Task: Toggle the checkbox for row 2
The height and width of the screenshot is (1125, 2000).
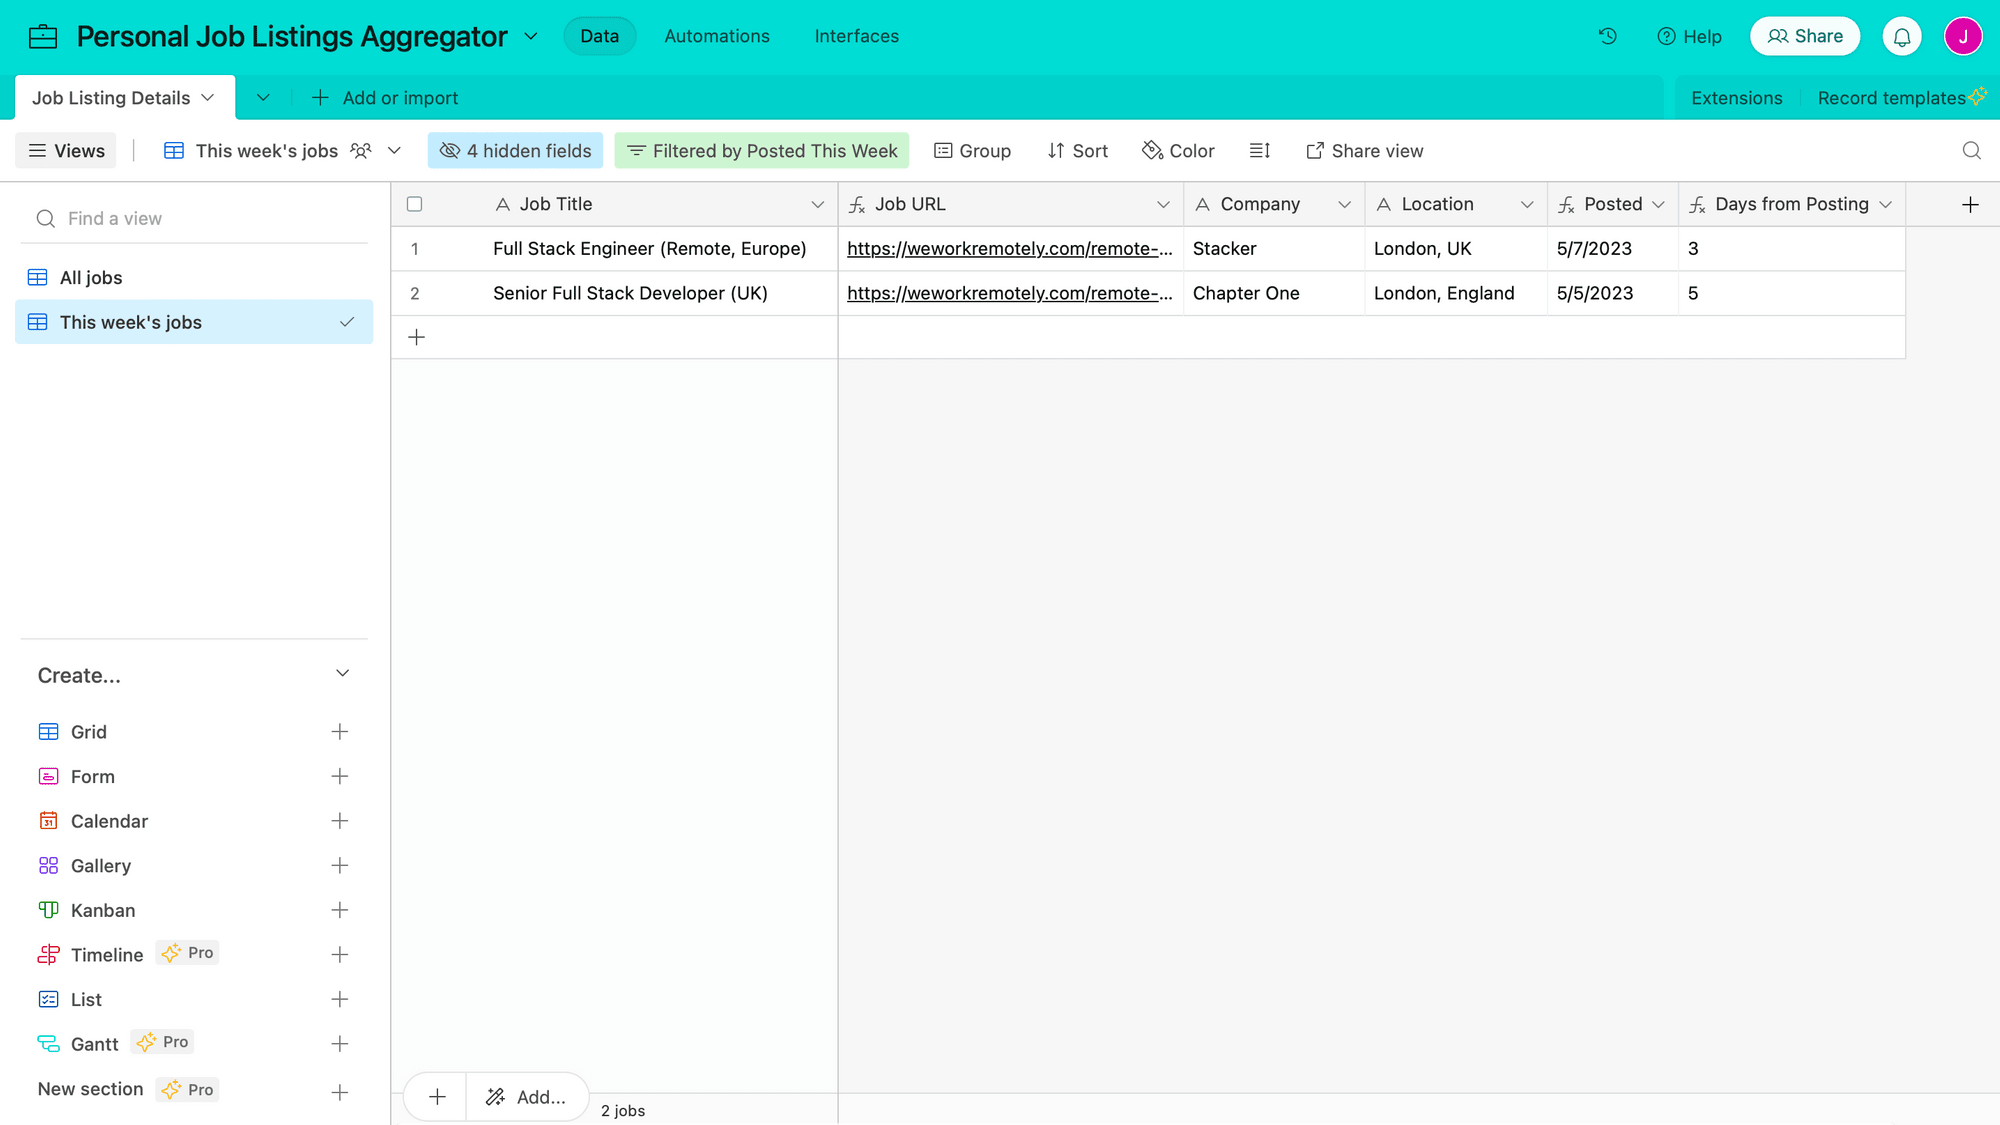Action: tap(416, 293)
